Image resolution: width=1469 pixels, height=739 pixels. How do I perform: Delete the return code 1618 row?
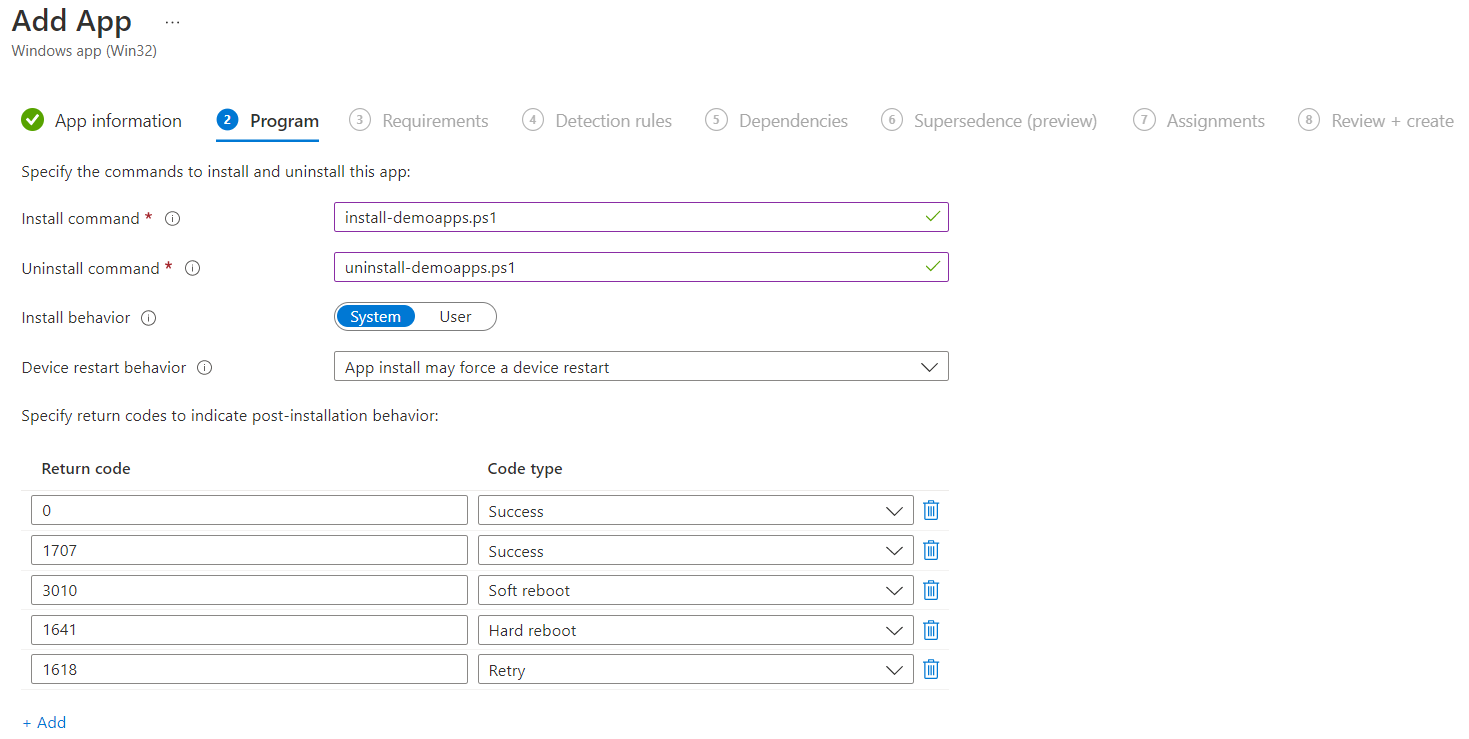point(930,669)
